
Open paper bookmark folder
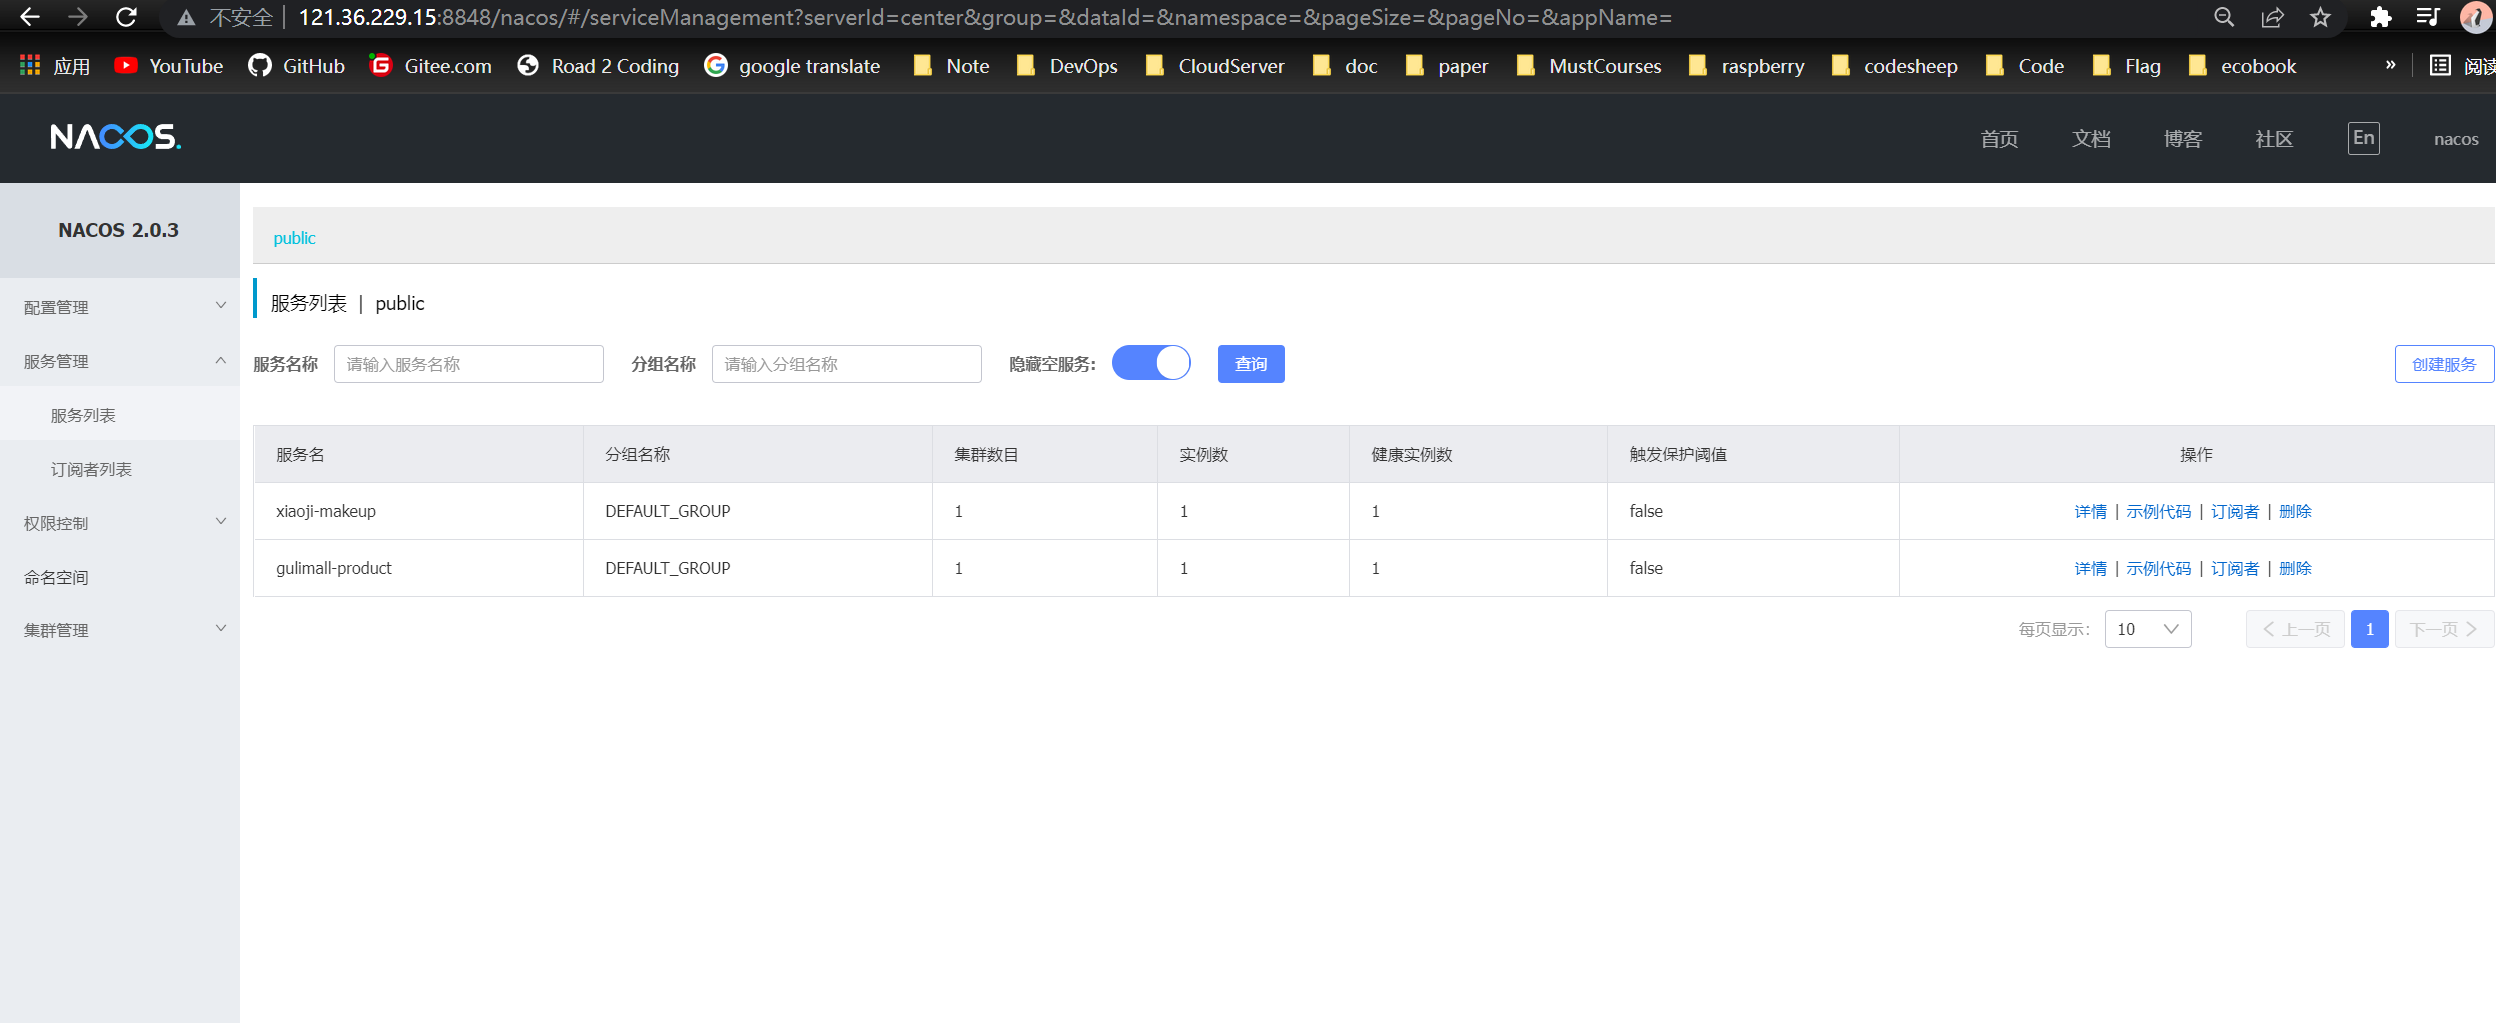tap(1447, 66)
